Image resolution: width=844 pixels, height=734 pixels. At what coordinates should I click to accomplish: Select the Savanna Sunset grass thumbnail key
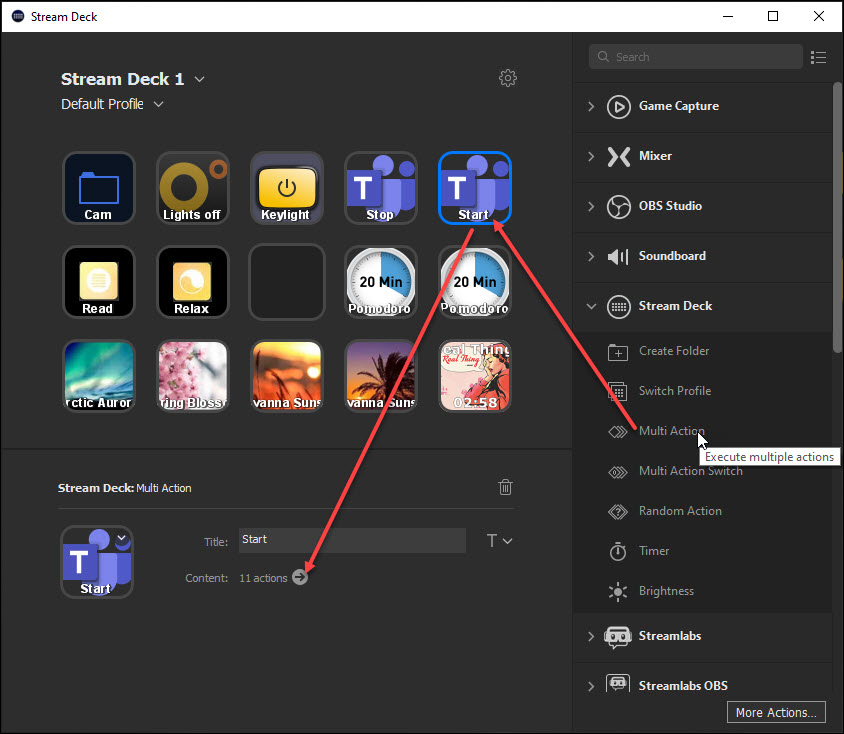[286, 376]
